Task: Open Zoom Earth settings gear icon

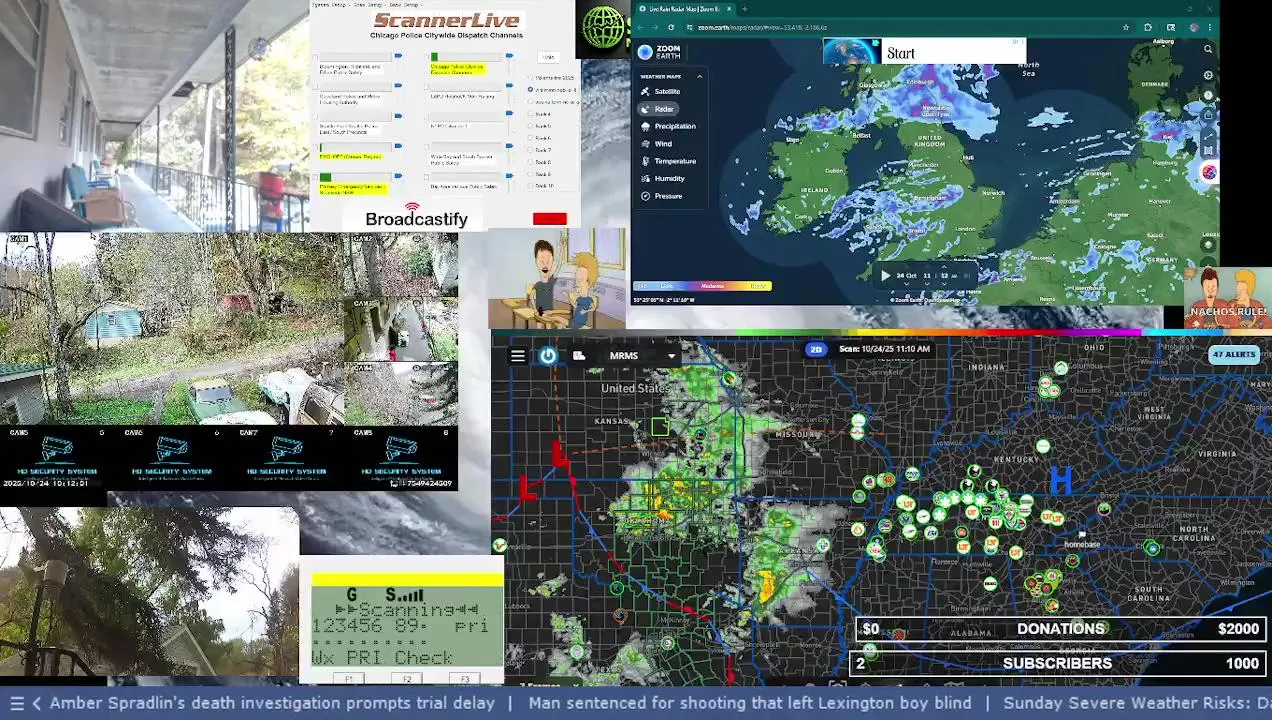Action: (1208, 75)
